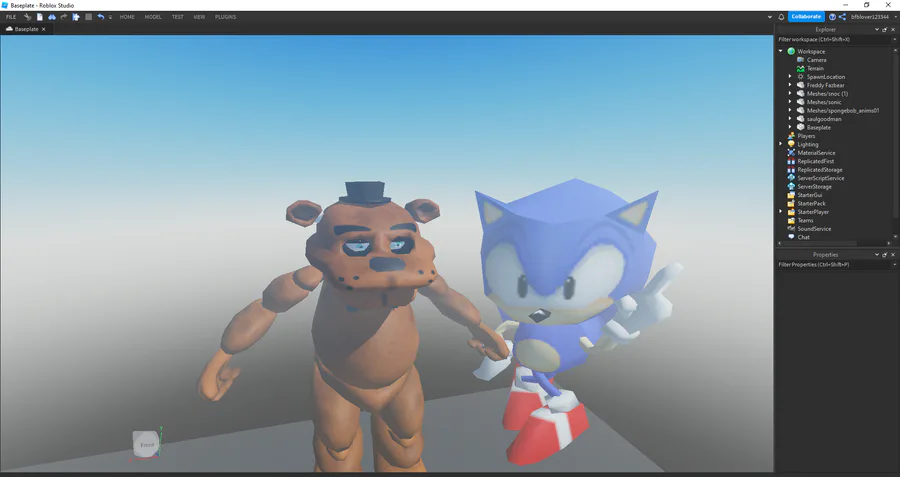Expand the SpawnLocation node
900x477 pixels.
790,76
